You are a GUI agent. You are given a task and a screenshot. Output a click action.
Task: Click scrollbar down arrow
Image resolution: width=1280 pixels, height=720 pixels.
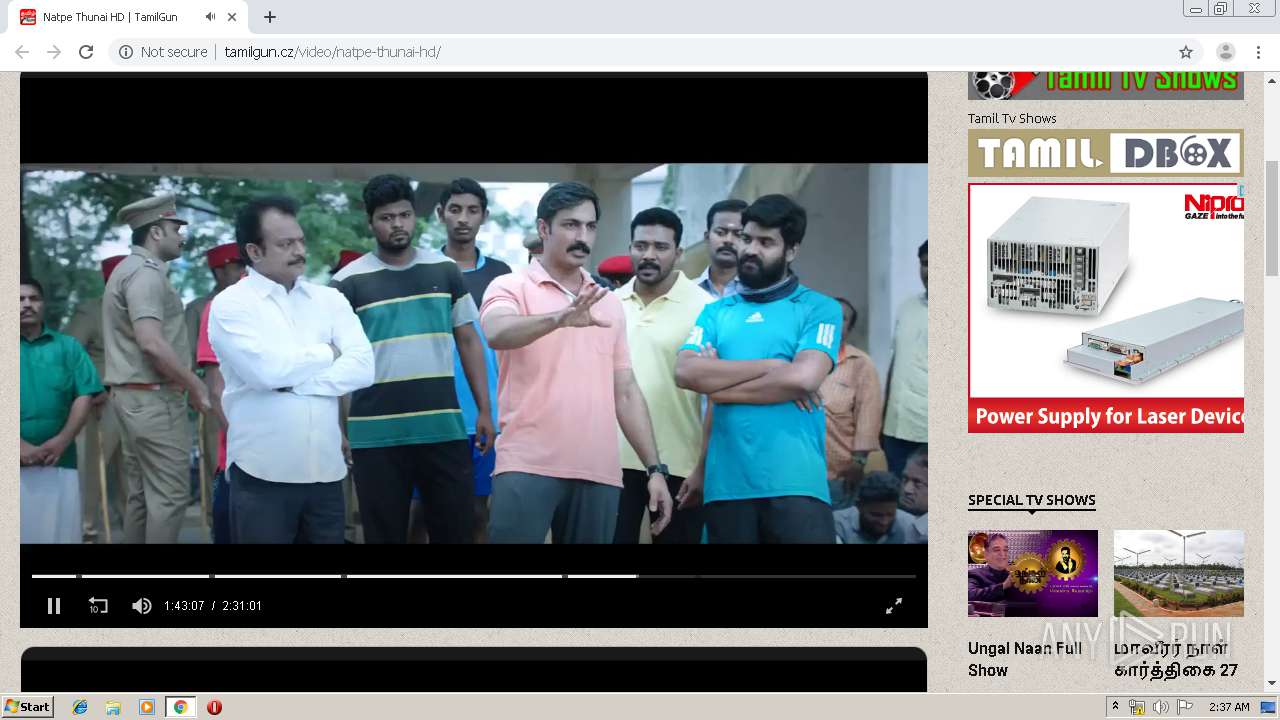click(1272, 683)
